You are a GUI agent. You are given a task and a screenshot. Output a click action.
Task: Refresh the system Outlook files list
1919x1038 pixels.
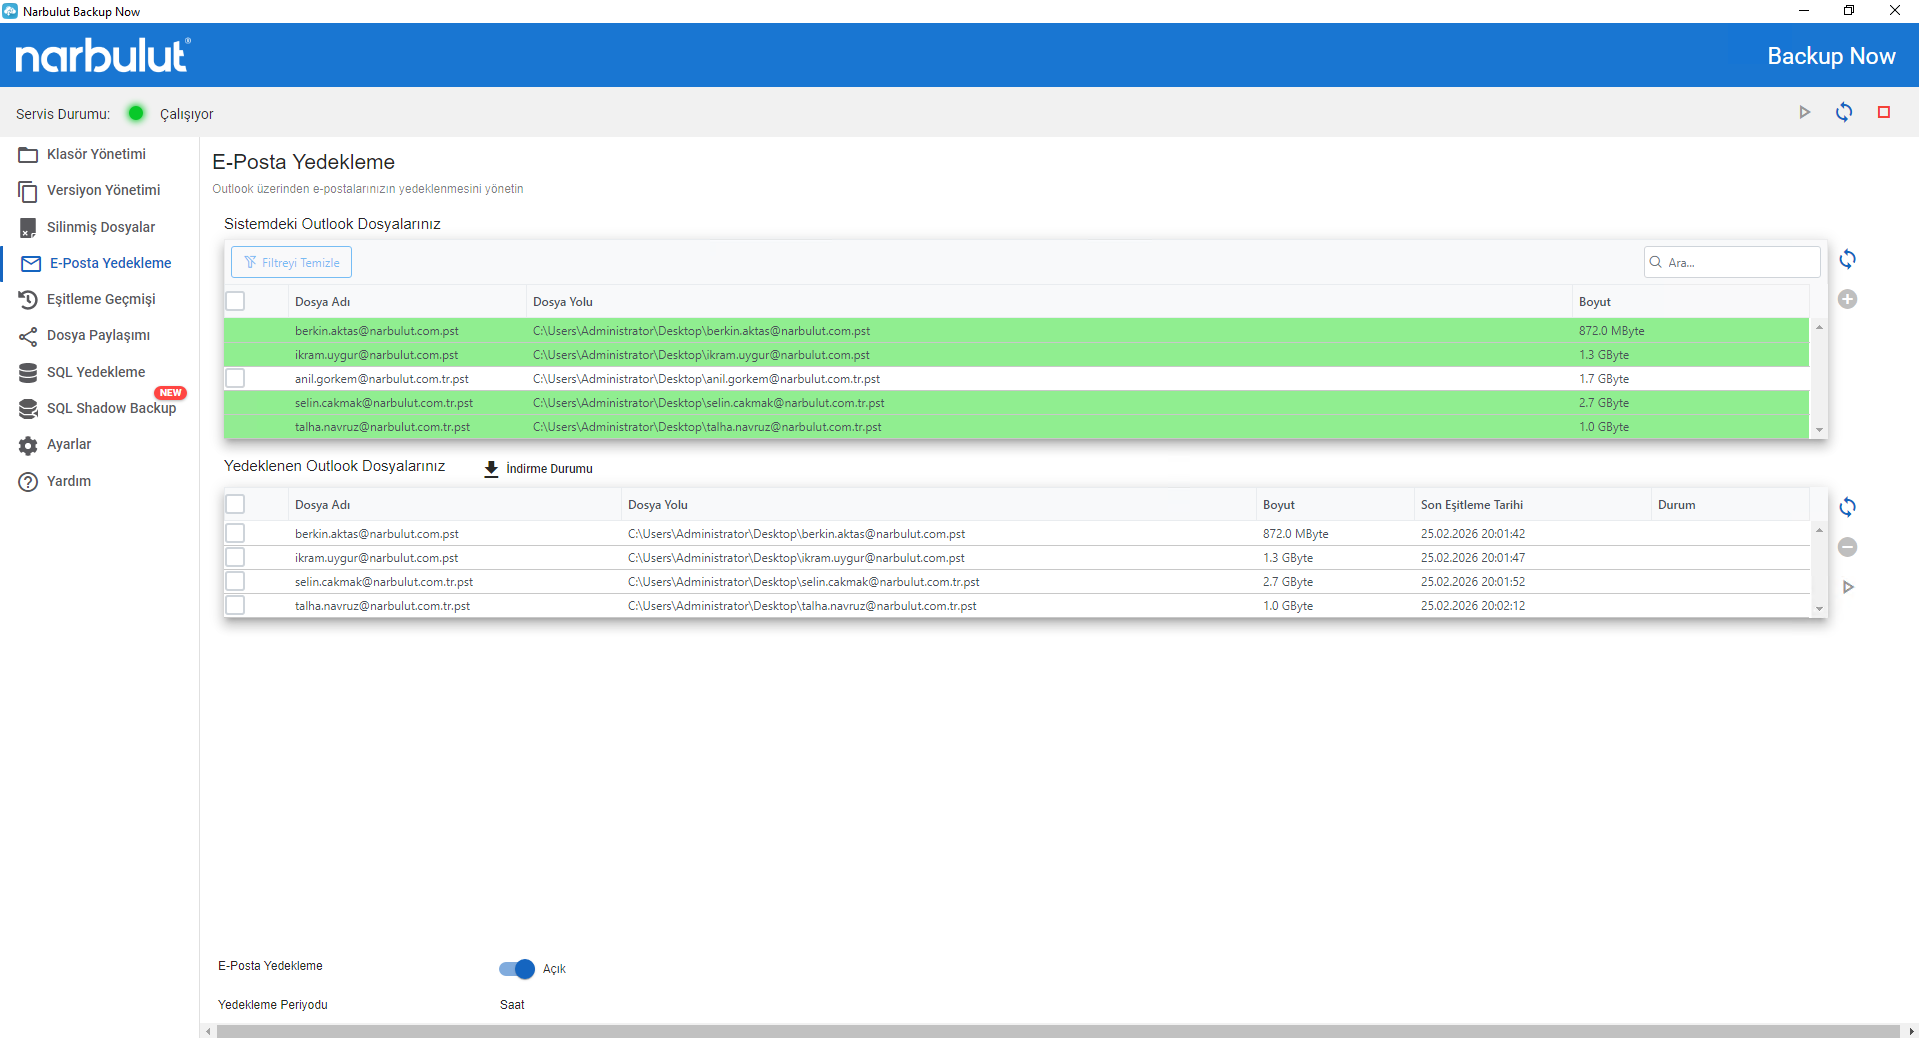[x=1847, y=260]
